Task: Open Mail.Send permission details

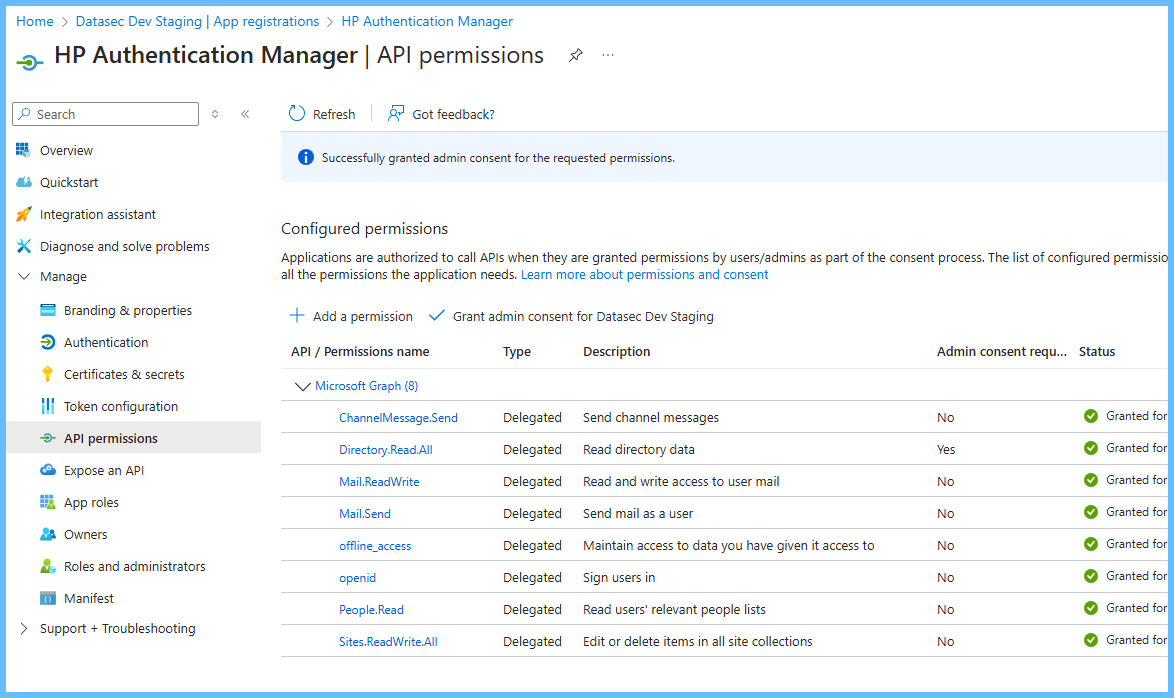Action: point(365,514)
